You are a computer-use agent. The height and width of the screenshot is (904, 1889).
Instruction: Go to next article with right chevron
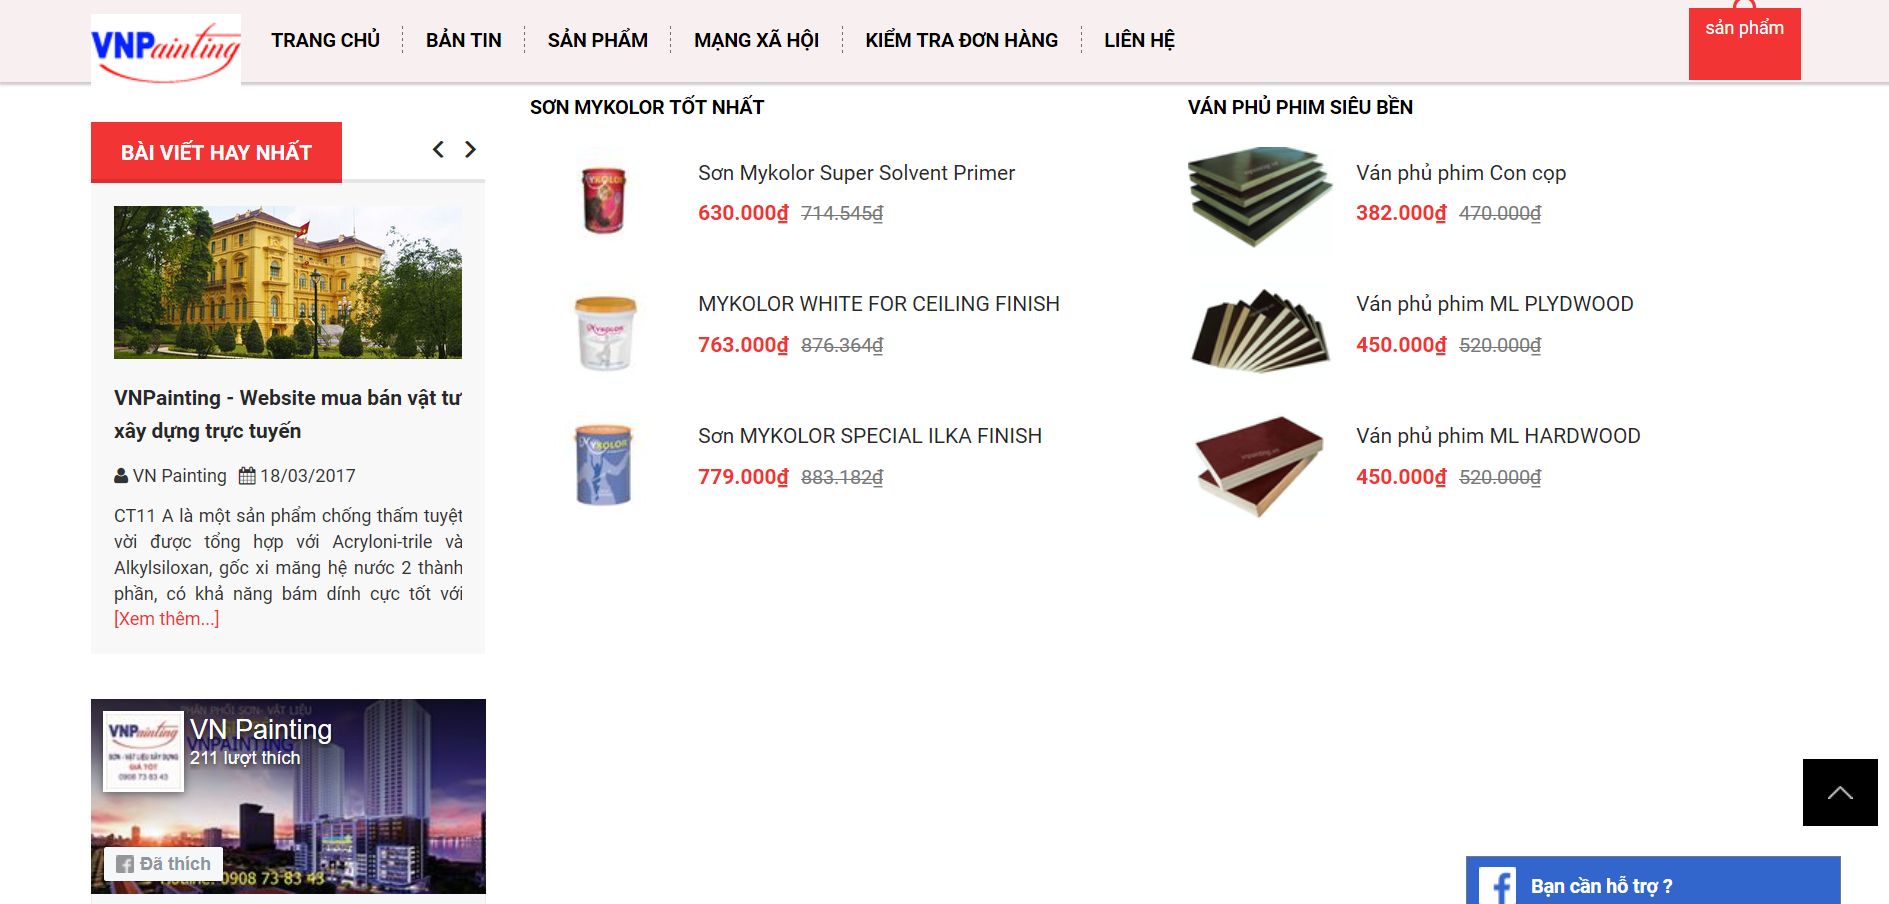click(x=470, y=149)
